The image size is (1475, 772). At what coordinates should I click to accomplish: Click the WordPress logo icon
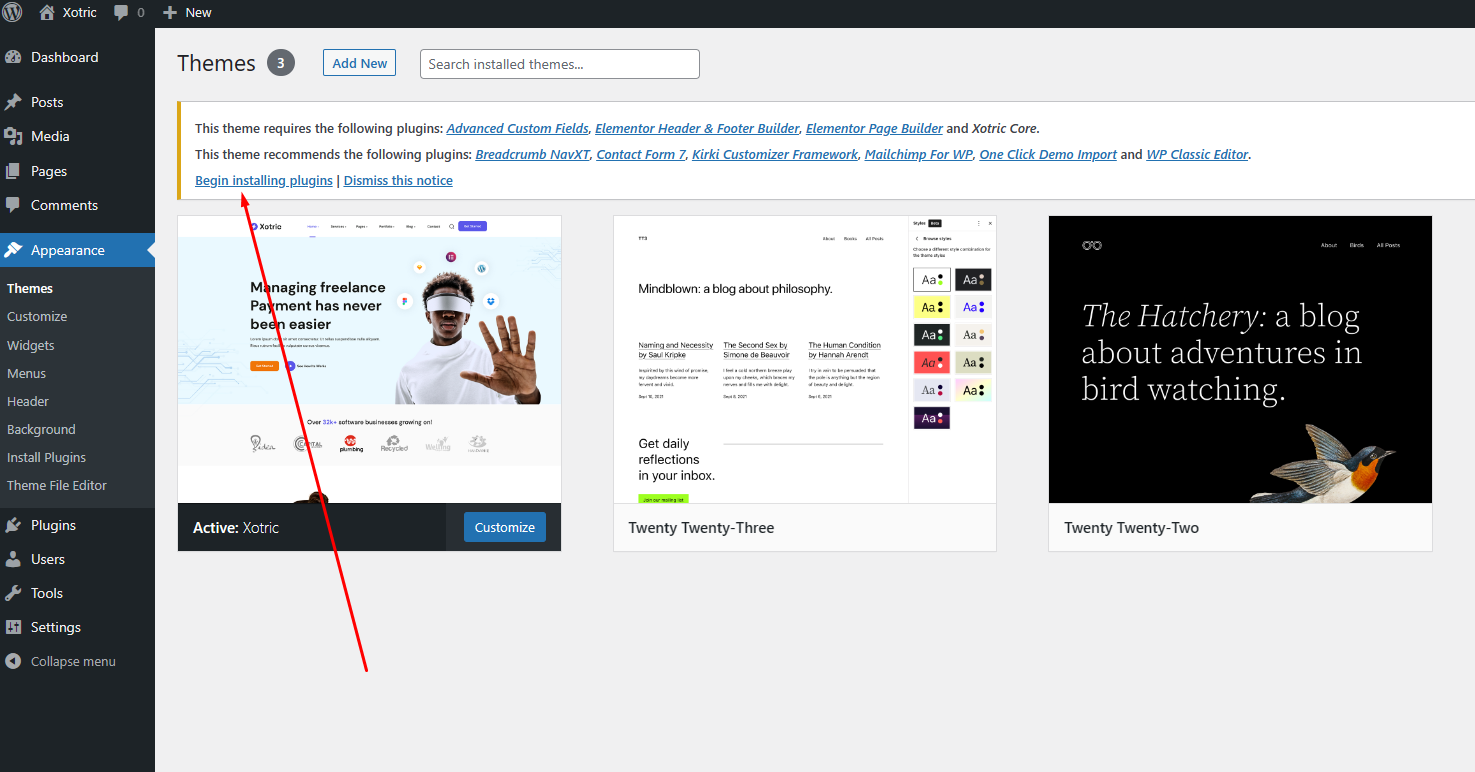click(13, 13)
